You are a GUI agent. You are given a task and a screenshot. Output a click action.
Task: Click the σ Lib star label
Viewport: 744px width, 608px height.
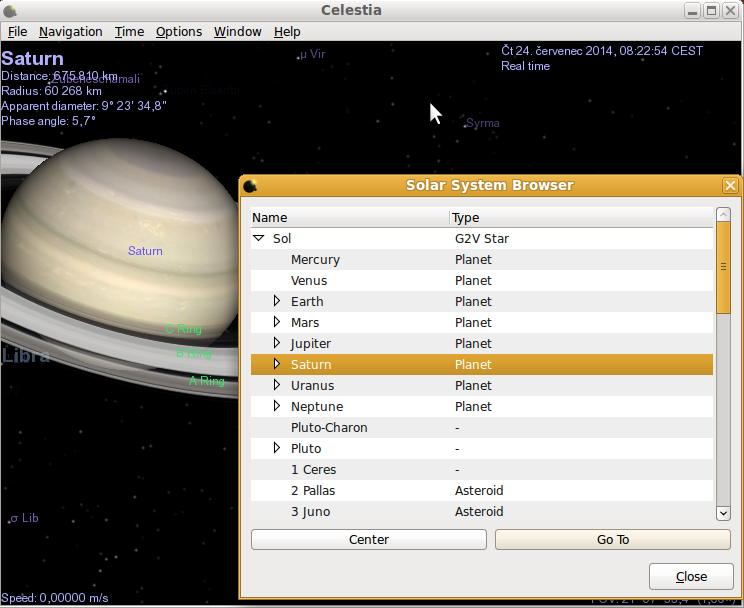coord(24,518)
